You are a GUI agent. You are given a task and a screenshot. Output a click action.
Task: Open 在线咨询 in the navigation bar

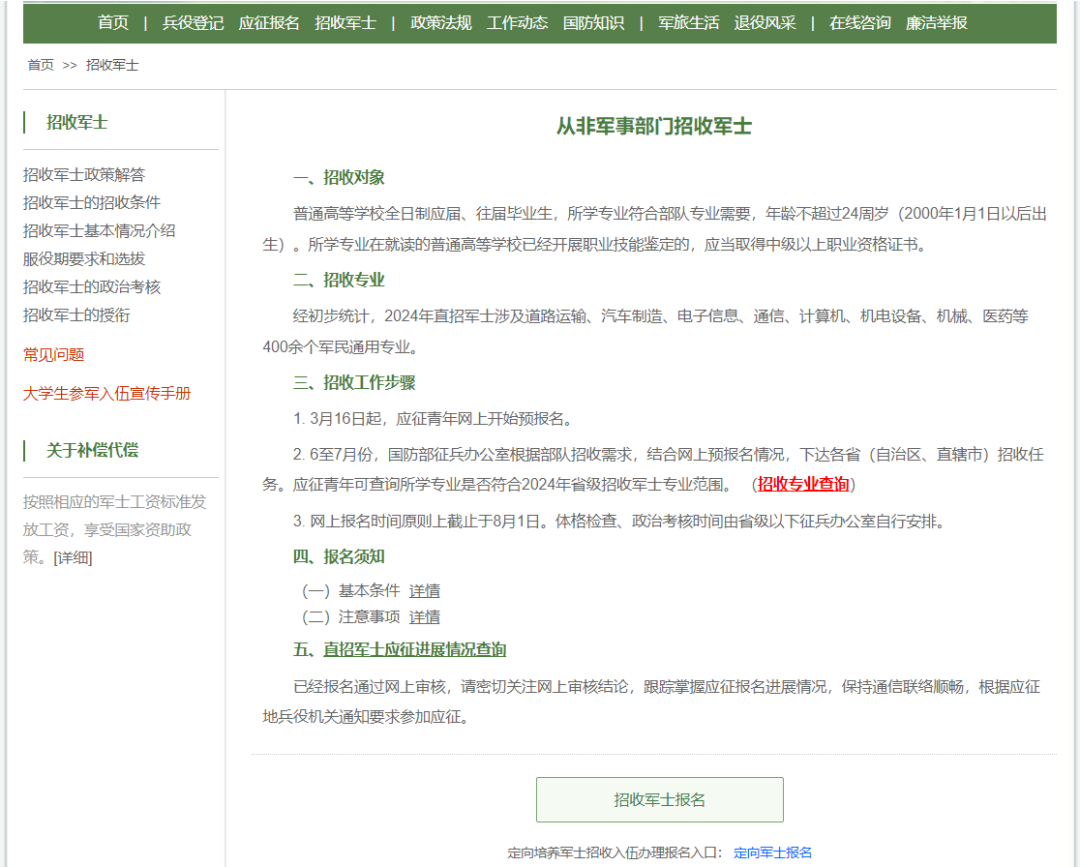click(860, 23)
